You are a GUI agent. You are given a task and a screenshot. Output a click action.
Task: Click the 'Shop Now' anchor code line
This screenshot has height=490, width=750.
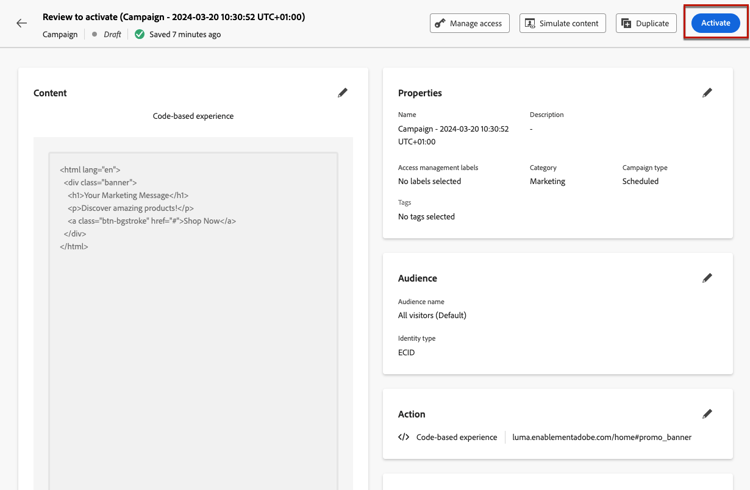152,221
